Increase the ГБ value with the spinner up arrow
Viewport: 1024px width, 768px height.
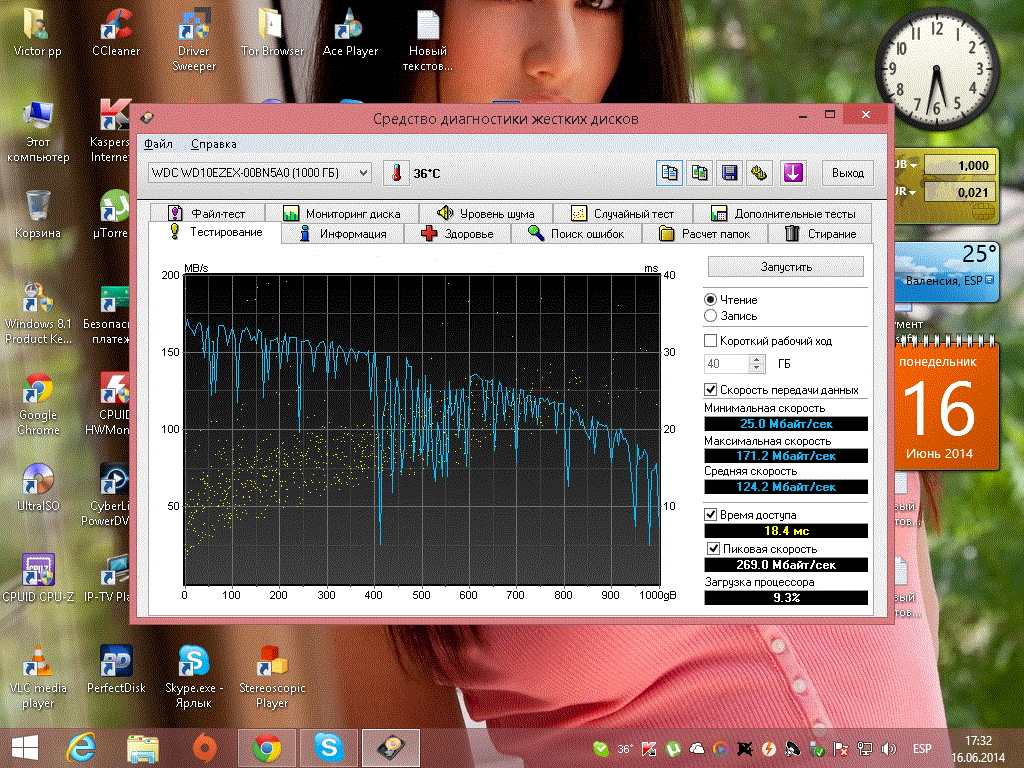757,359
